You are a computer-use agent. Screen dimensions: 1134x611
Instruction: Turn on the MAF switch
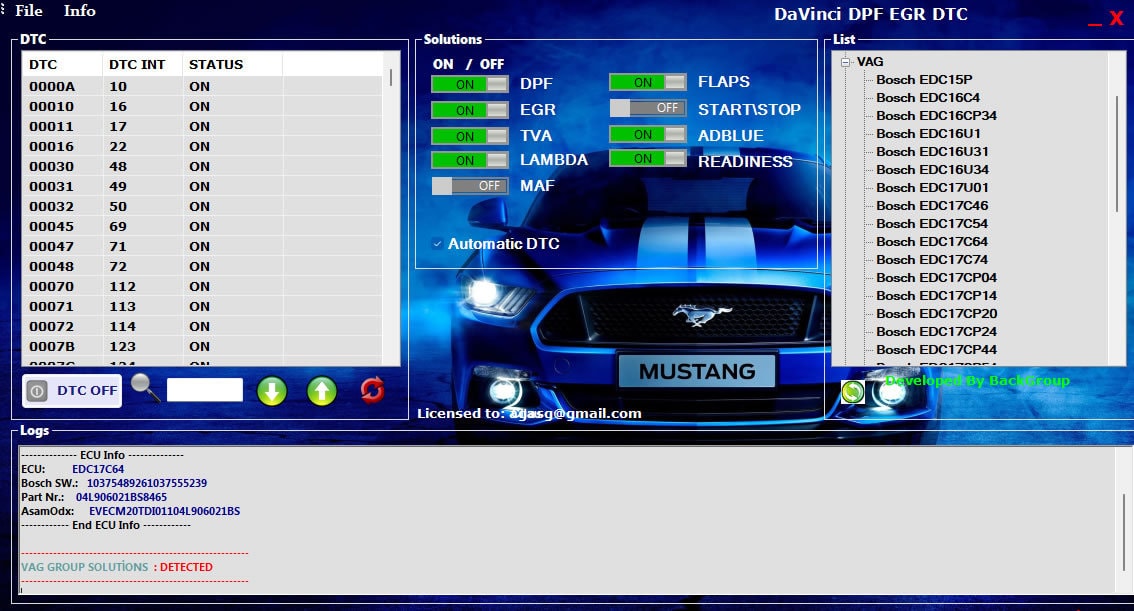[x=470, y=186]
